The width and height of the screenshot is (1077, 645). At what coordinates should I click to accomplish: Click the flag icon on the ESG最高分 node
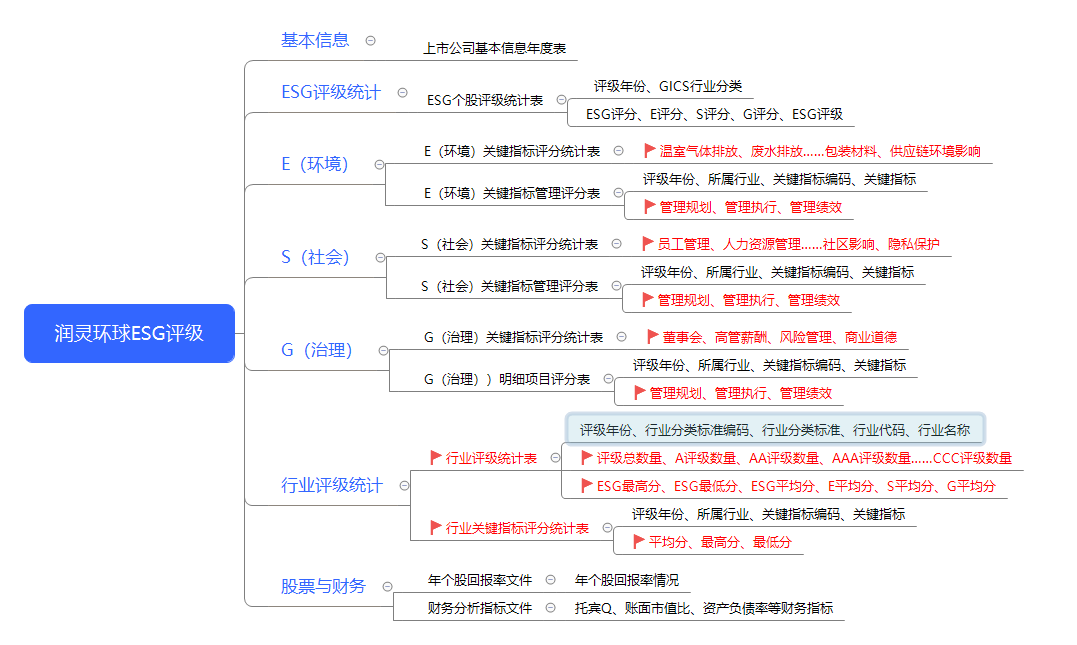[585, 485]
